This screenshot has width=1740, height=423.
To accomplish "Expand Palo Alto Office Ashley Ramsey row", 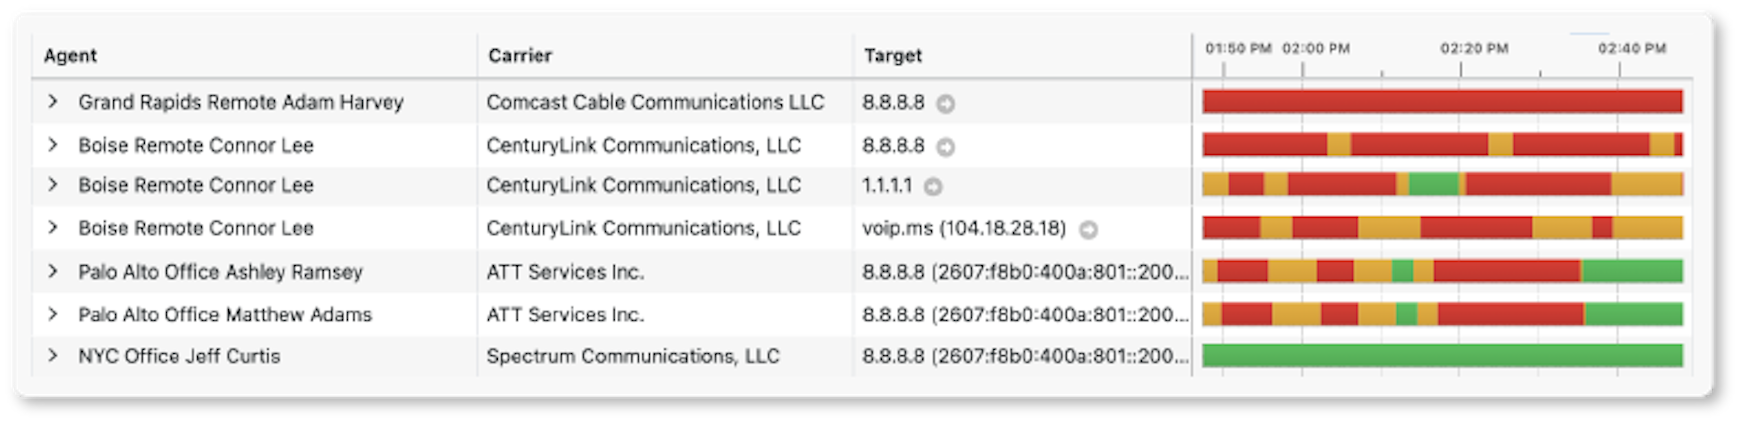I will 53,271.
